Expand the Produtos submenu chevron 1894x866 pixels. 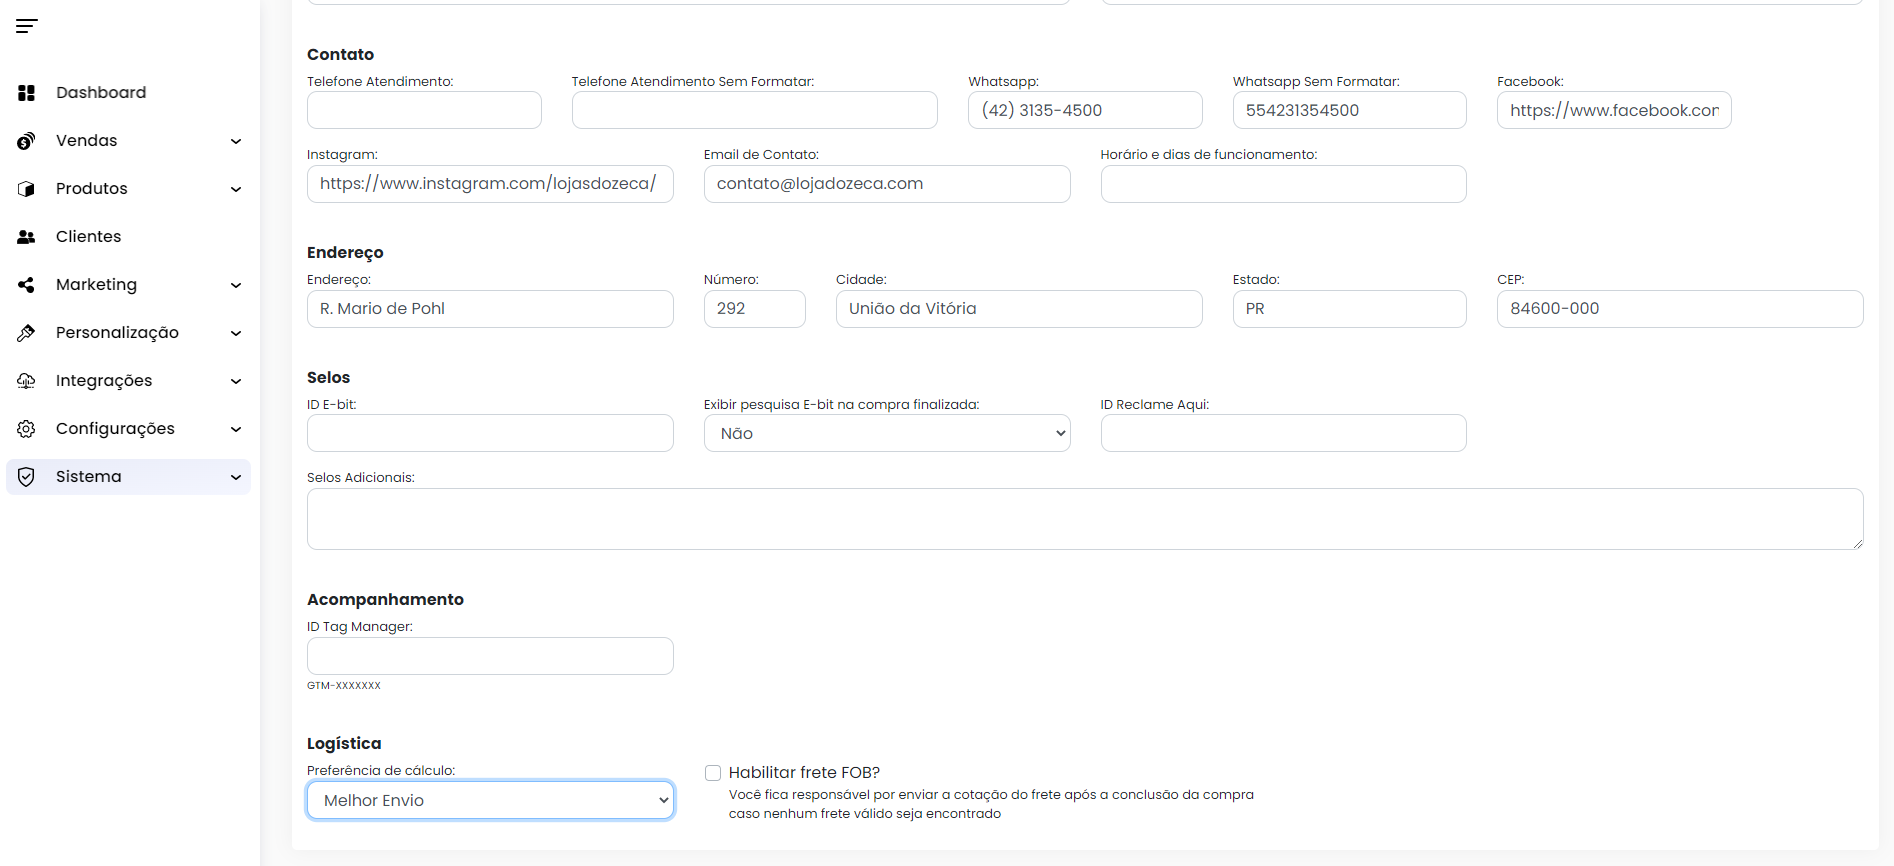click(236, 189)
